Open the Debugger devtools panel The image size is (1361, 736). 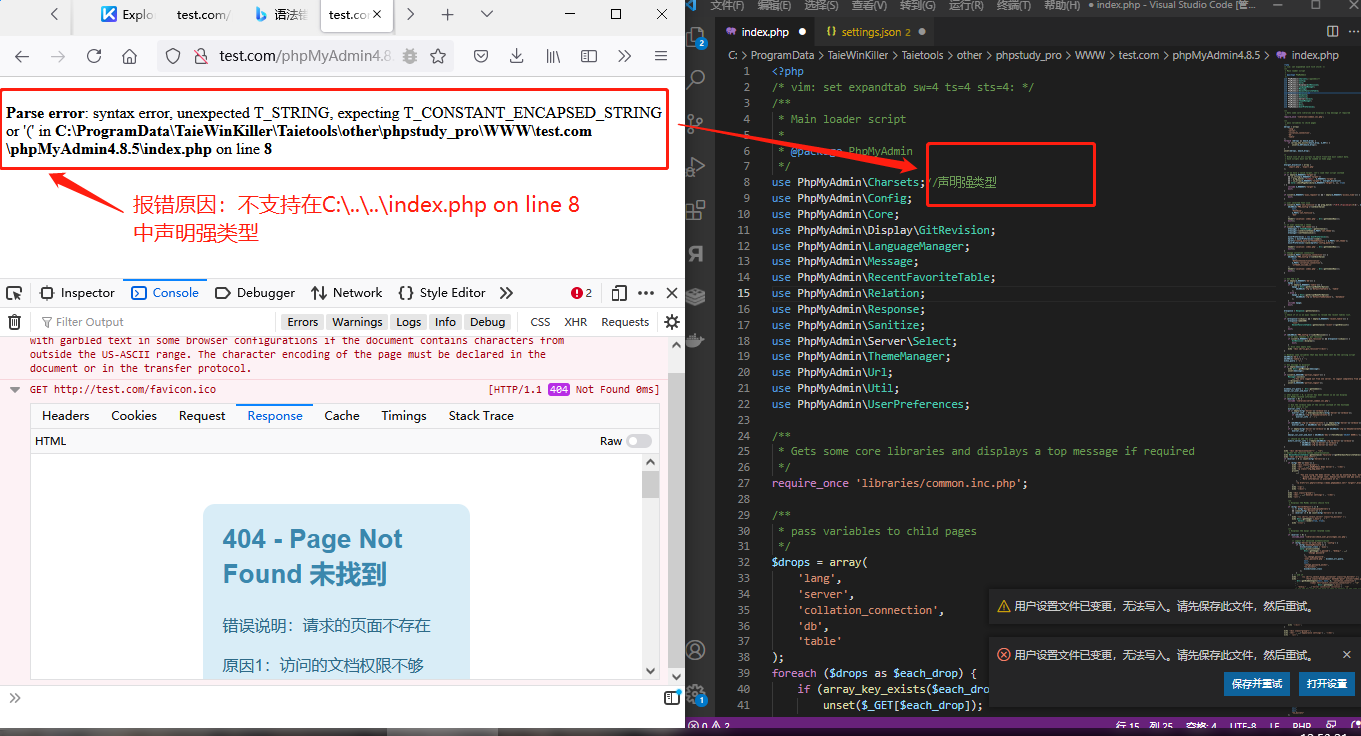(255, 293)
